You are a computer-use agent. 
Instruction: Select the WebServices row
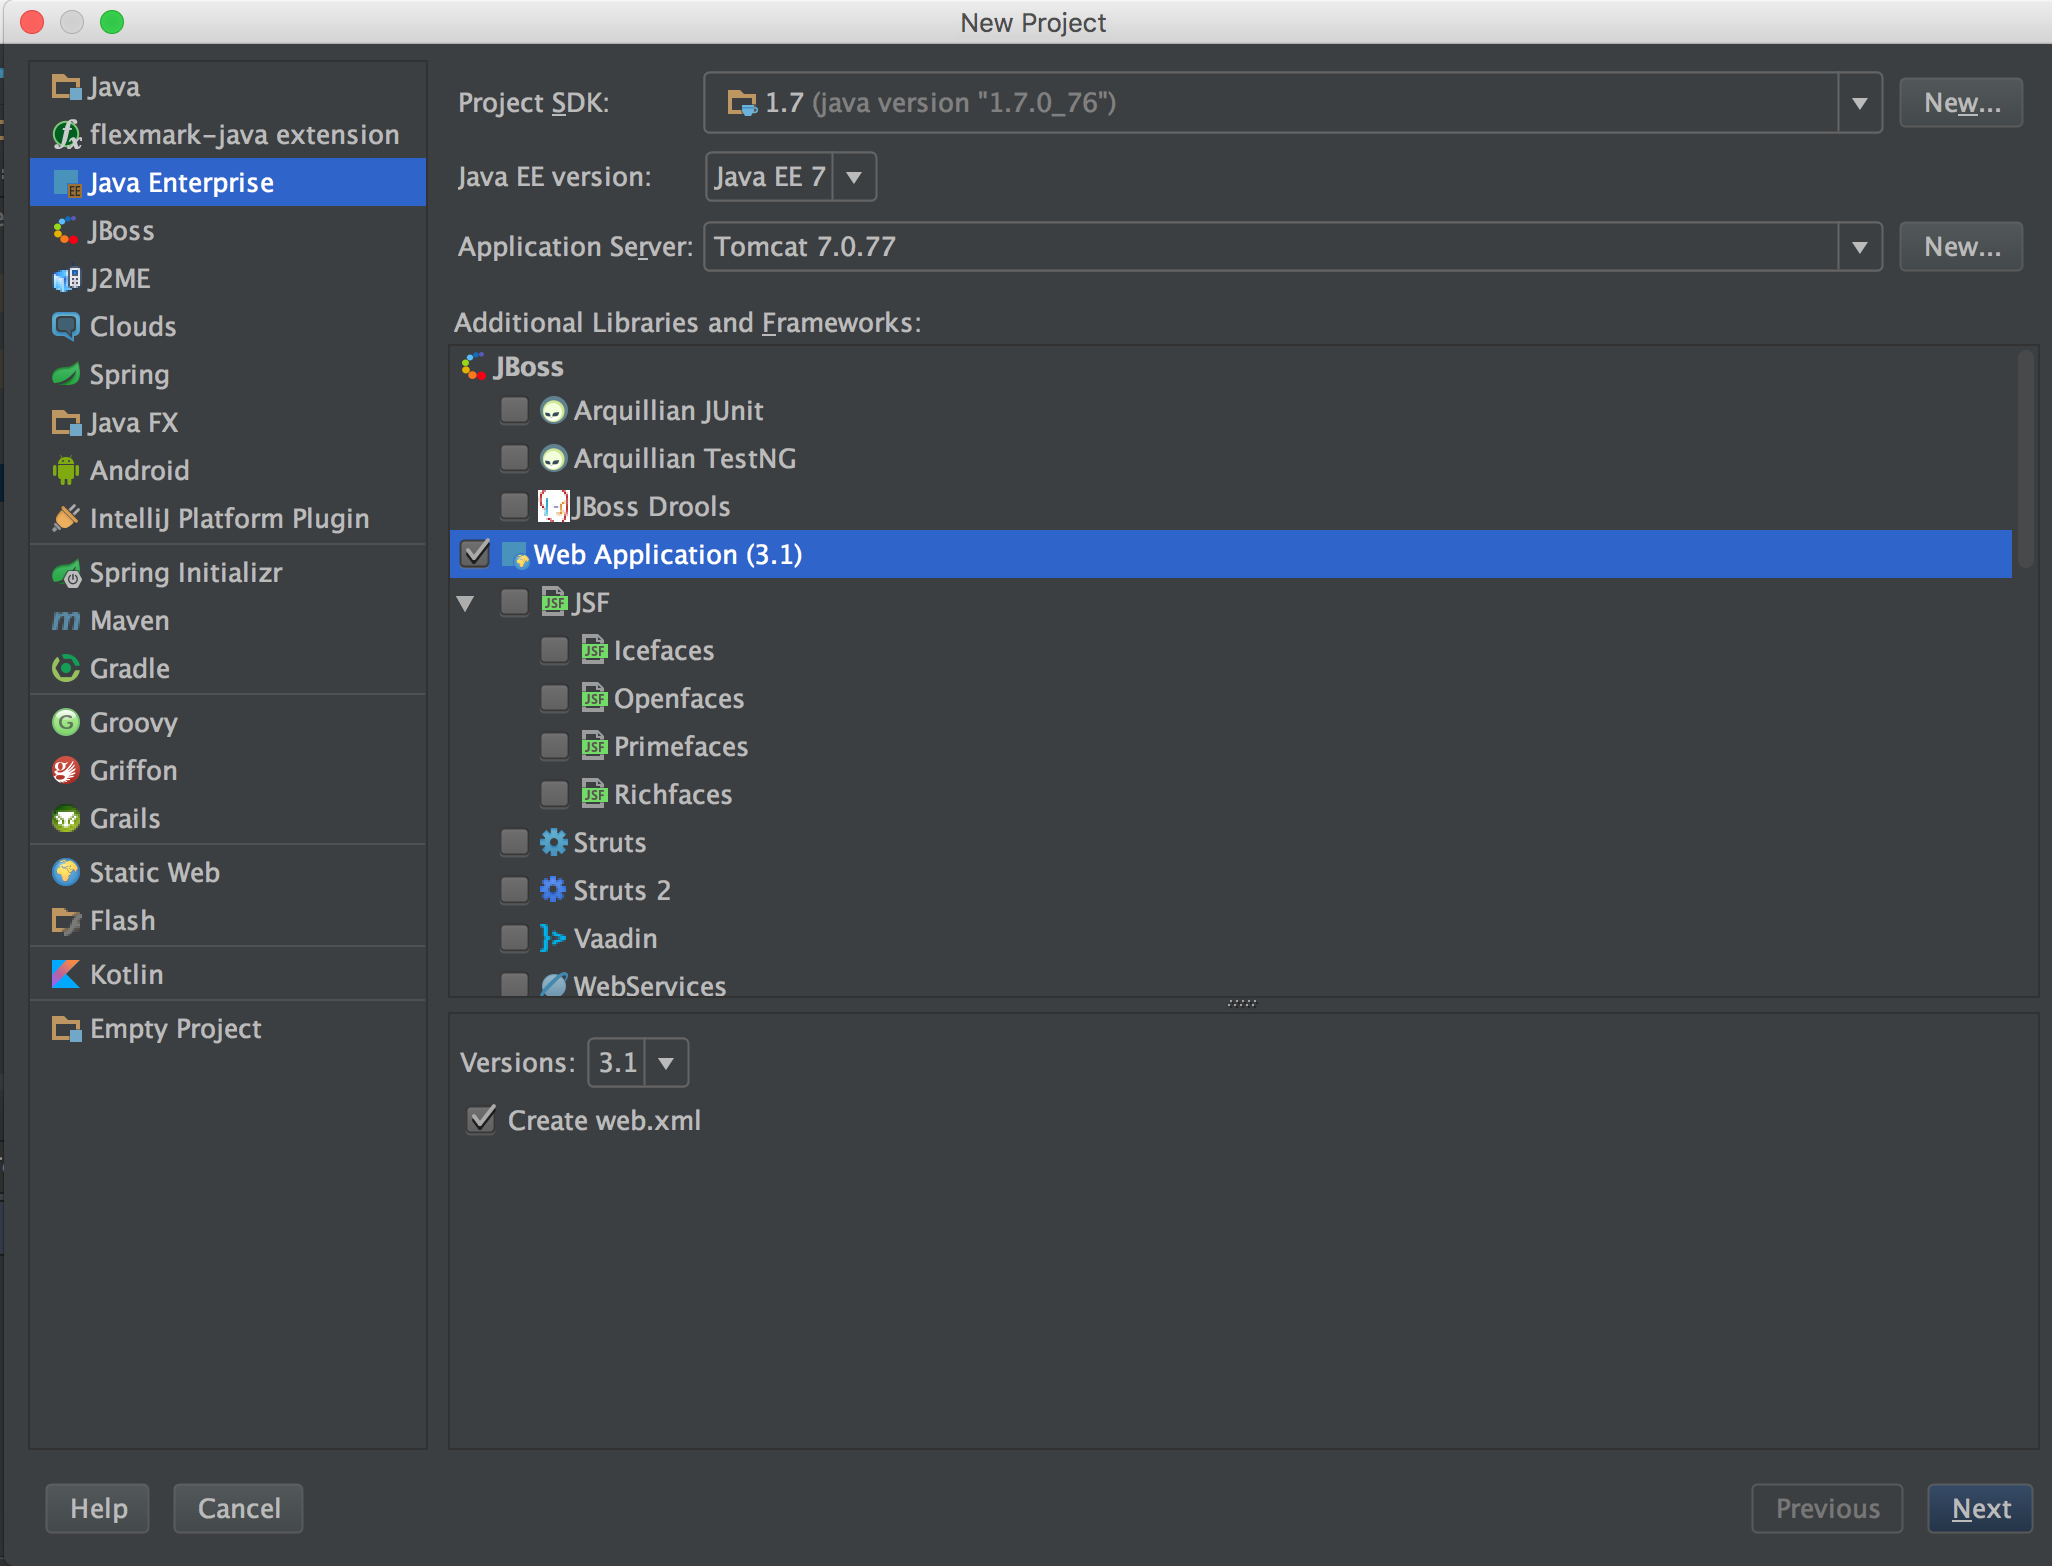tap(1231, 984)
